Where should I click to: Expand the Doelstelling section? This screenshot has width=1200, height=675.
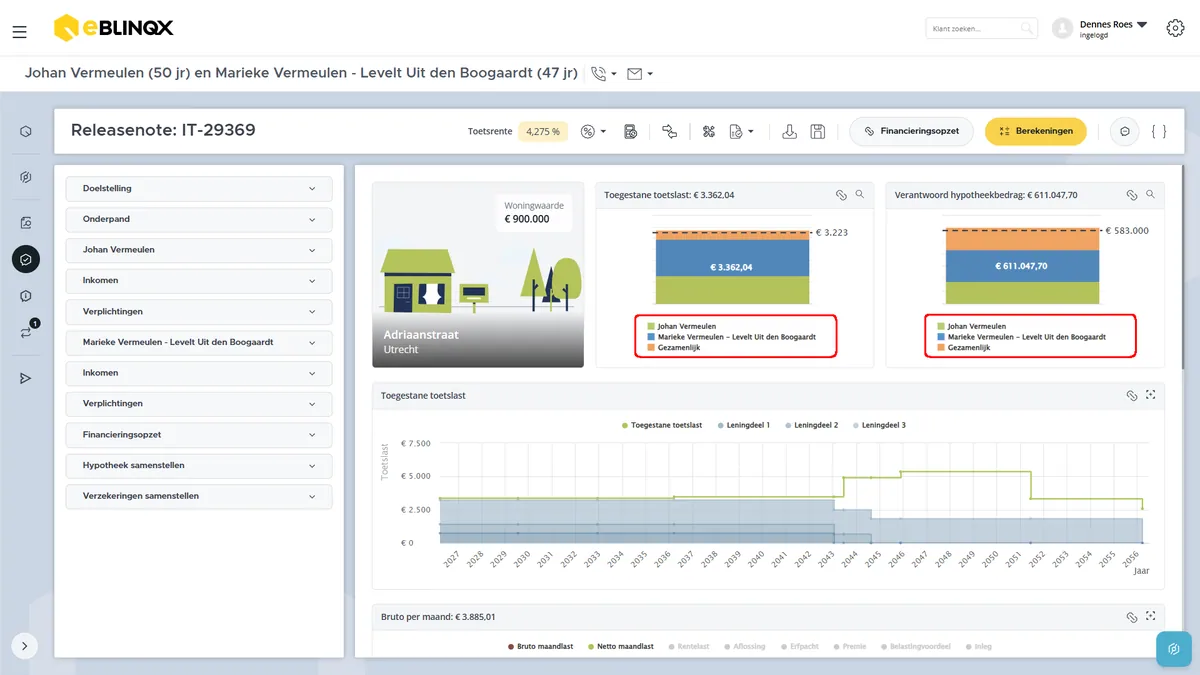(x=198, y=188)
